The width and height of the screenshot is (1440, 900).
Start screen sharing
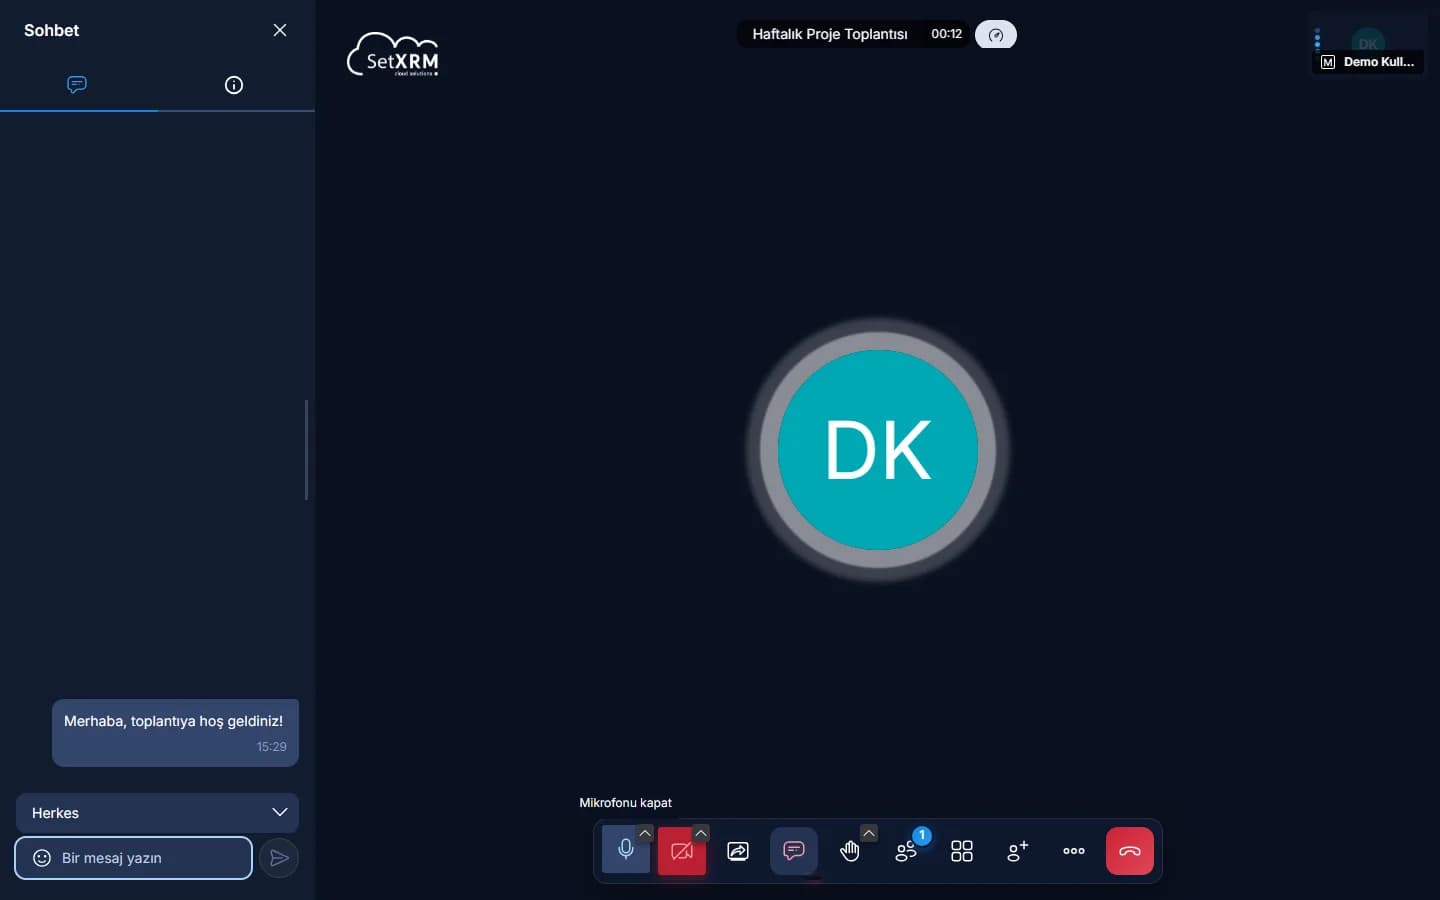[738, 851]
